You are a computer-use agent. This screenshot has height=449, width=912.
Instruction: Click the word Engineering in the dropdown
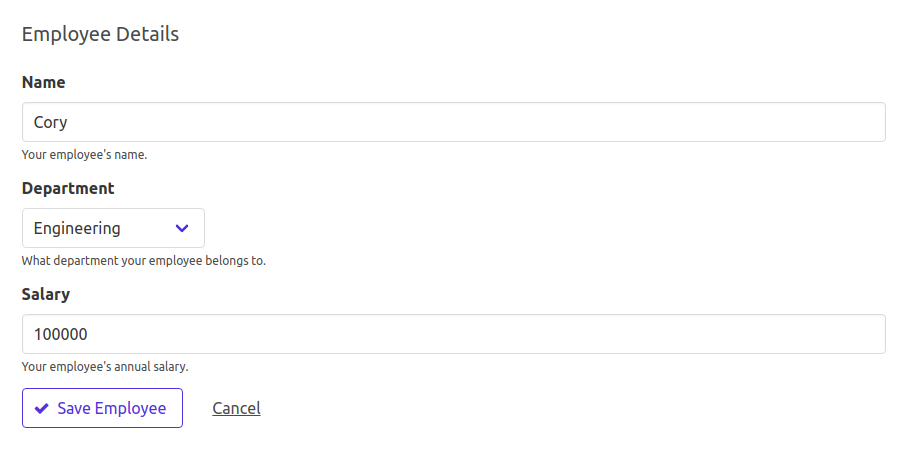point(77,228)
